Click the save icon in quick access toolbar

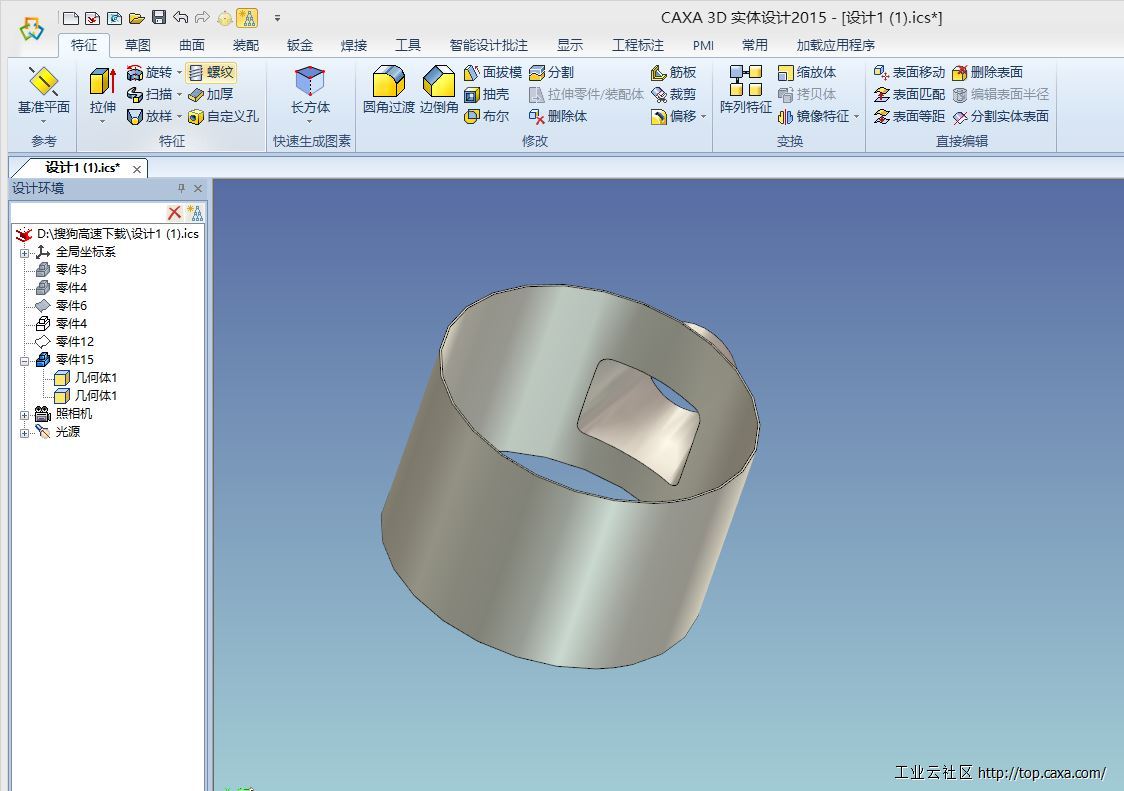pyautogui.click(x=159, y=17)
